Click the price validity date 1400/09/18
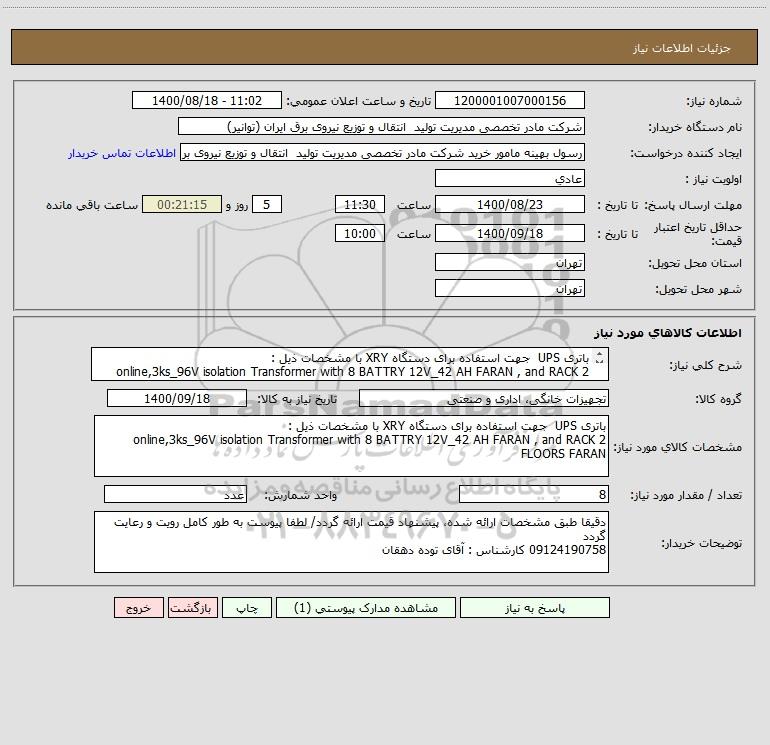Viewport: 770px width, 745px height. click(510, 233)
